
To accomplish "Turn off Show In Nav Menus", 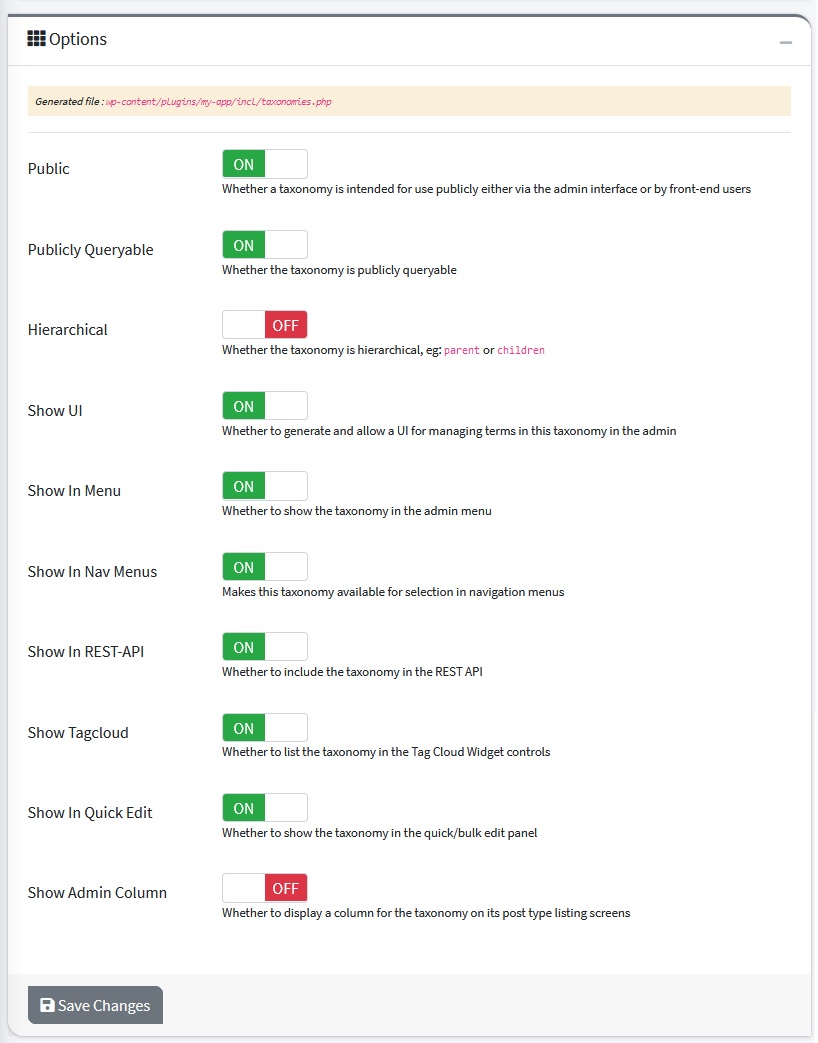I will pyautogui.click(x=265, y=567).
